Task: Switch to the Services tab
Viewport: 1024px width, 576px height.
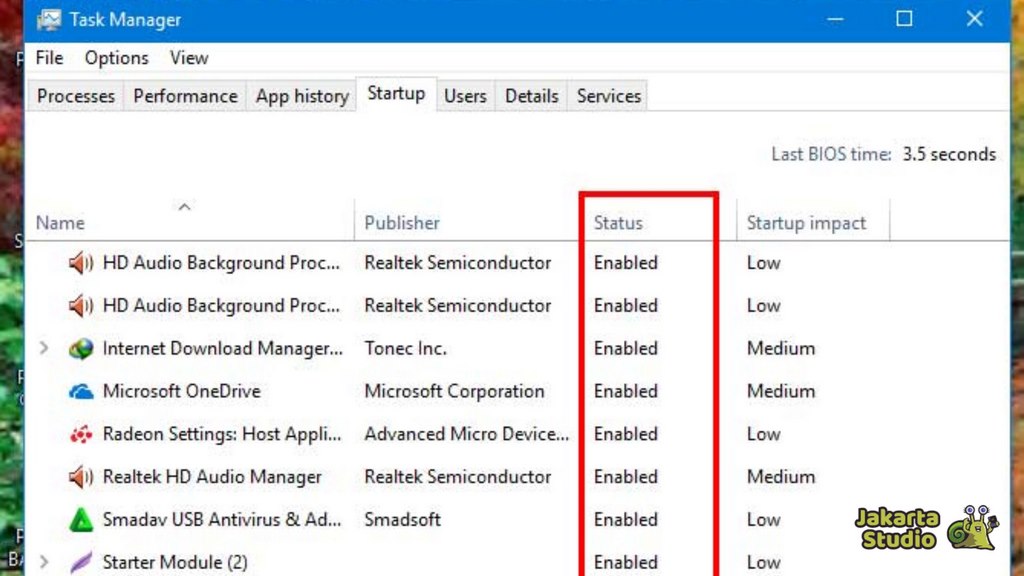Action: click(609, 96)
